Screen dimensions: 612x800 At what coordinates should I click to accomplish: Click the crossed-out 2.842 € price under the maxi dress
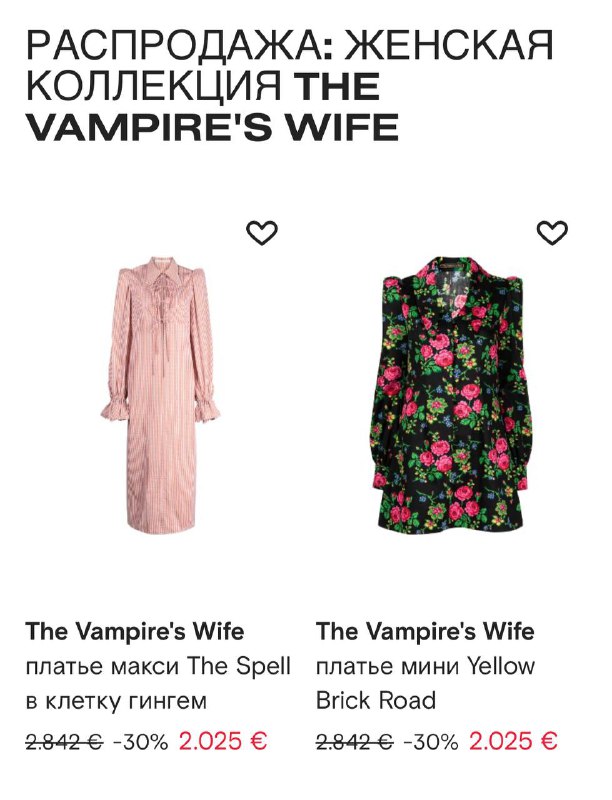click(64, 742)
